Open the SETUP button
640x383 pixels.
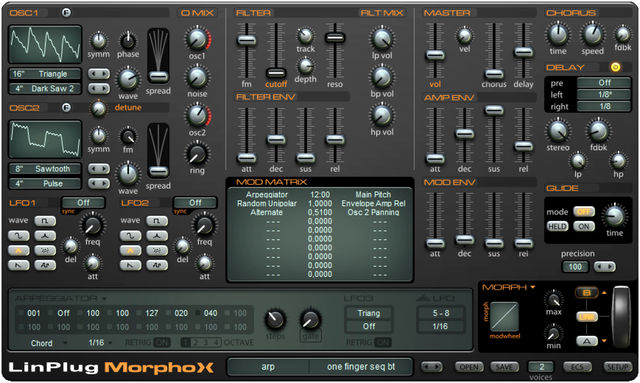(x=618, y=367)
